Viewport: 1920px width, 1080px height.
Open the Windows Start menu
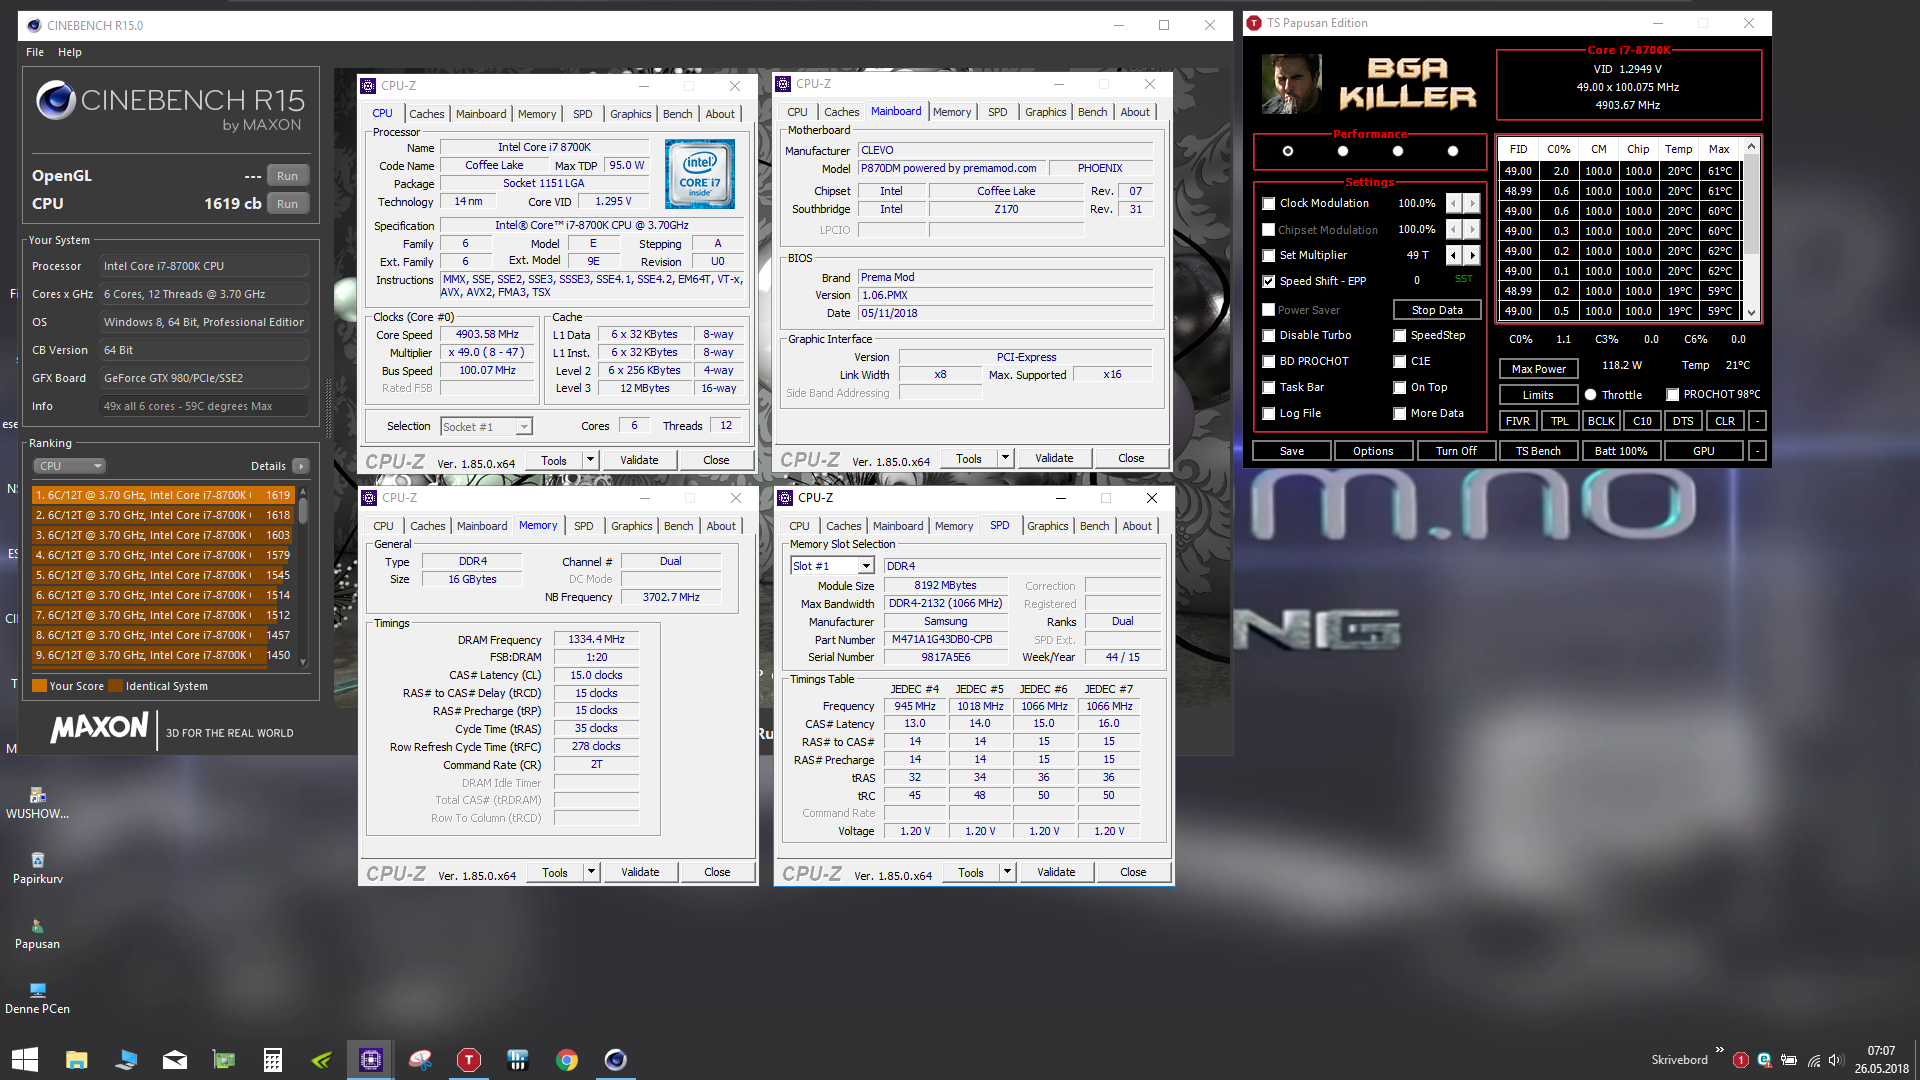pos(24,1060)
